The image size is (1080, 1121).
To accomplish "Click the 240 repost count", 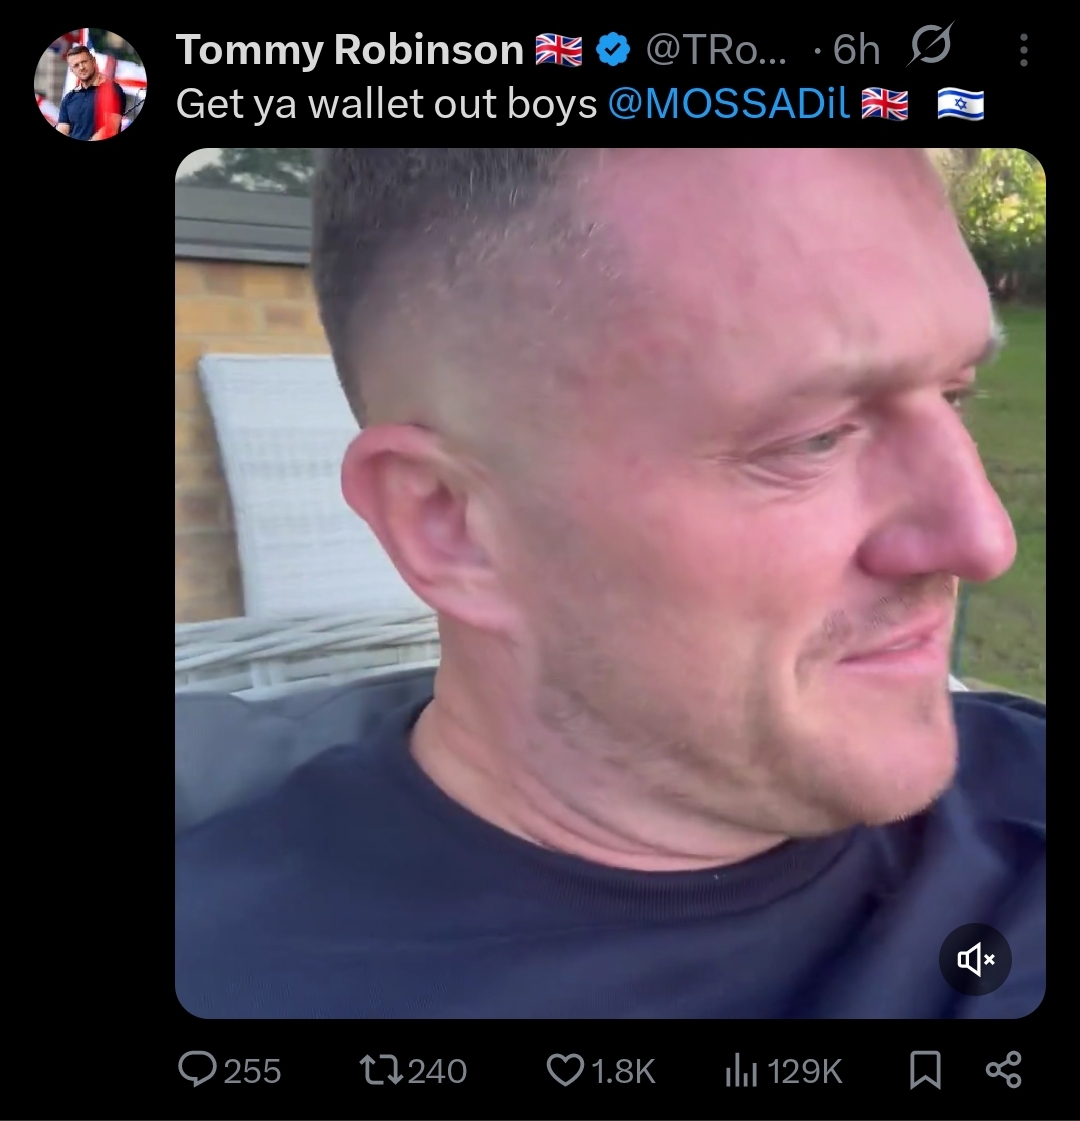I will (437, 1071).
